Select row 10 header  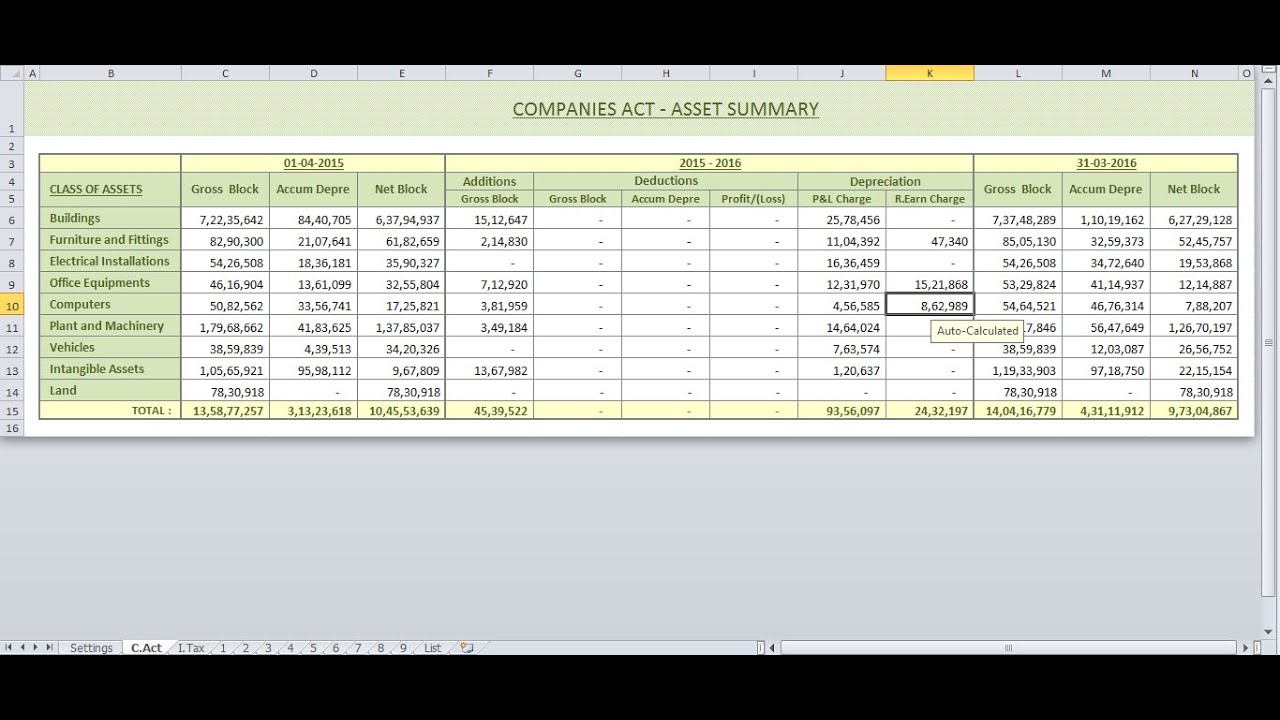(11, 306)
